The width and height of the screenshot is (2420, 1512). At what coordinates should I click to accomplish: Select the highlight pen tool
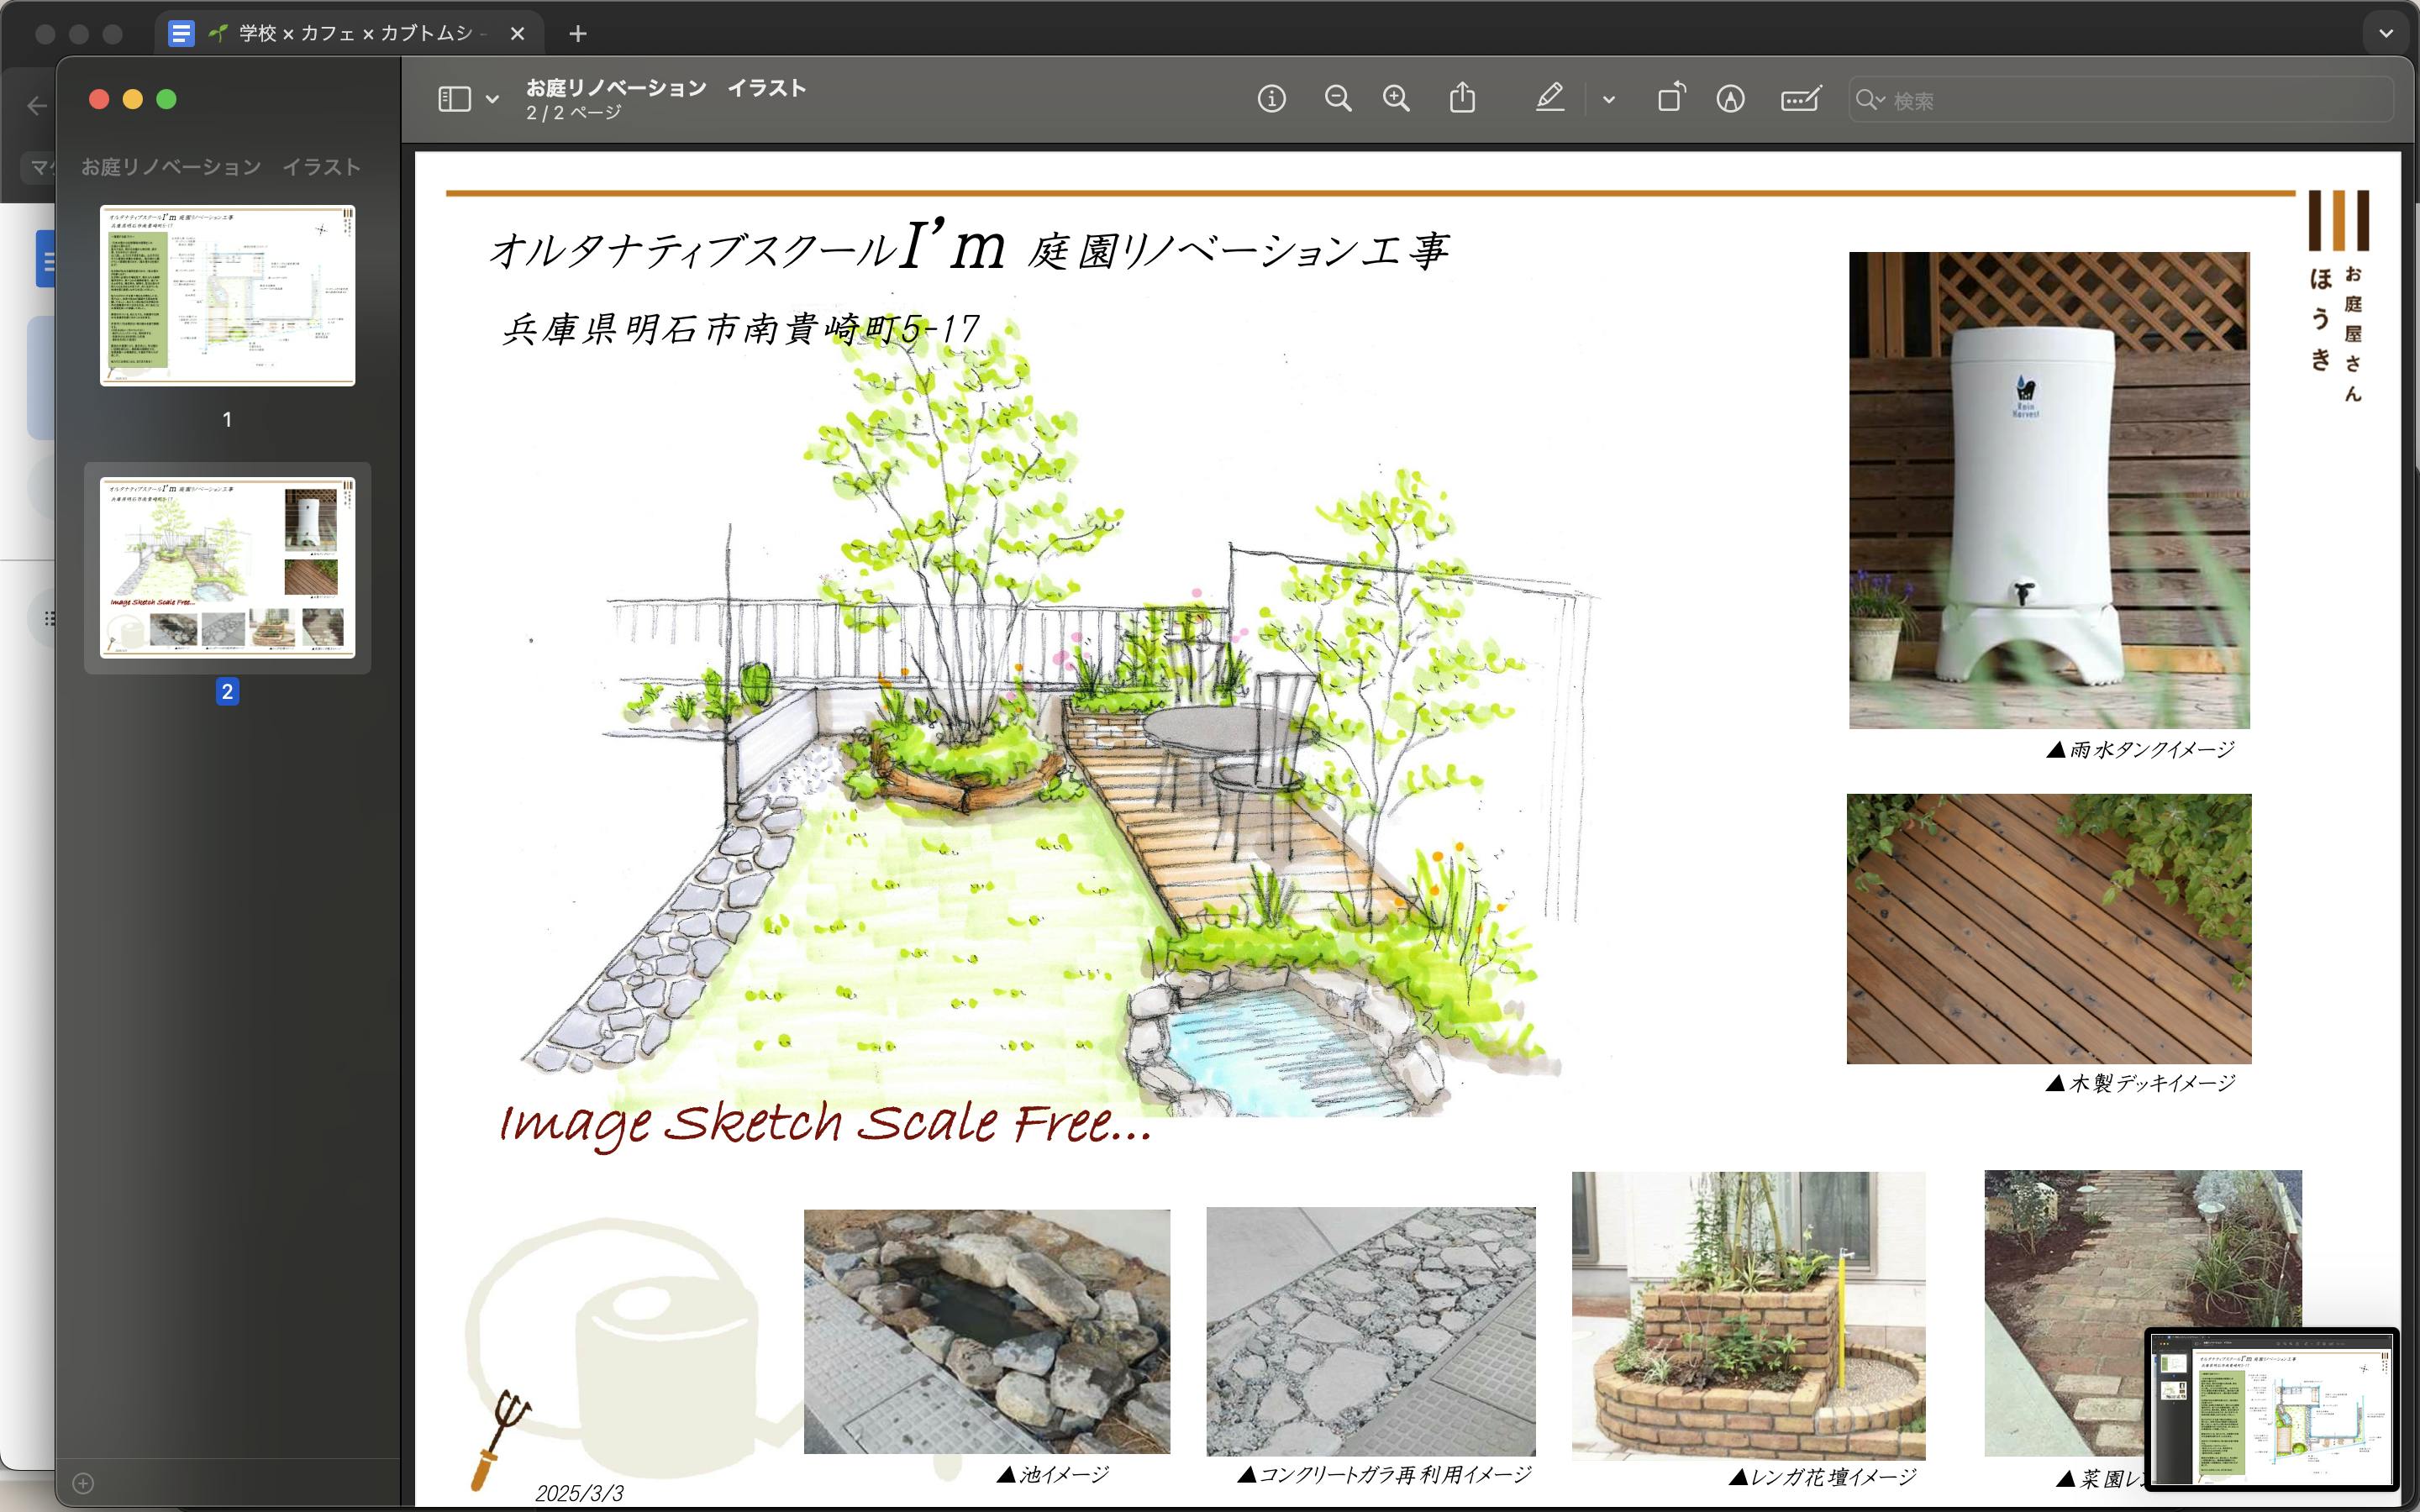(1549, 98)
